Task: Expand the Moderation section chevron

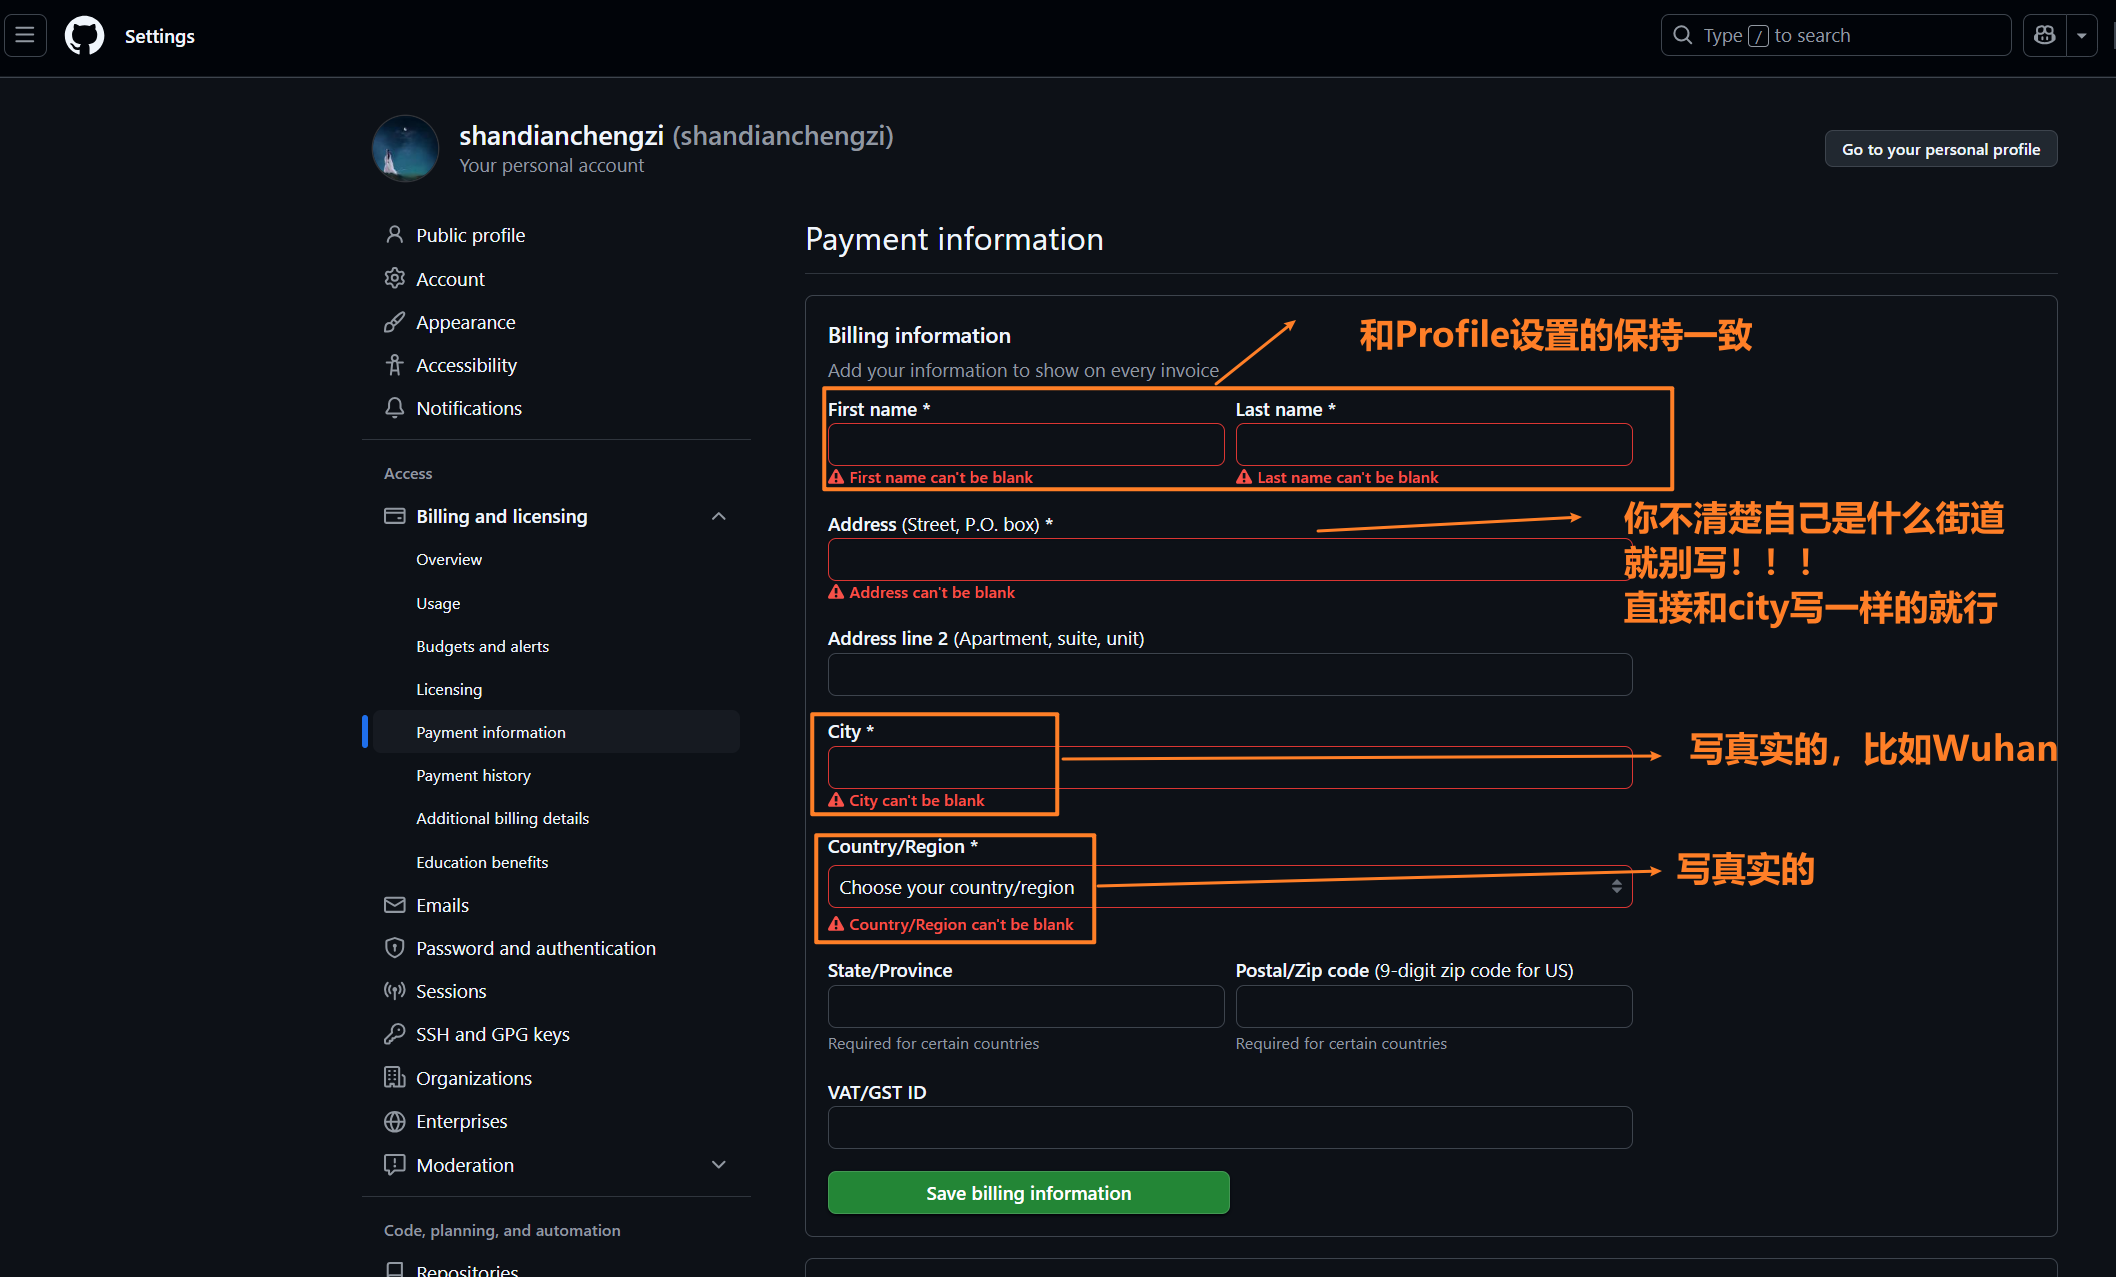Action: click(718, 1165)
